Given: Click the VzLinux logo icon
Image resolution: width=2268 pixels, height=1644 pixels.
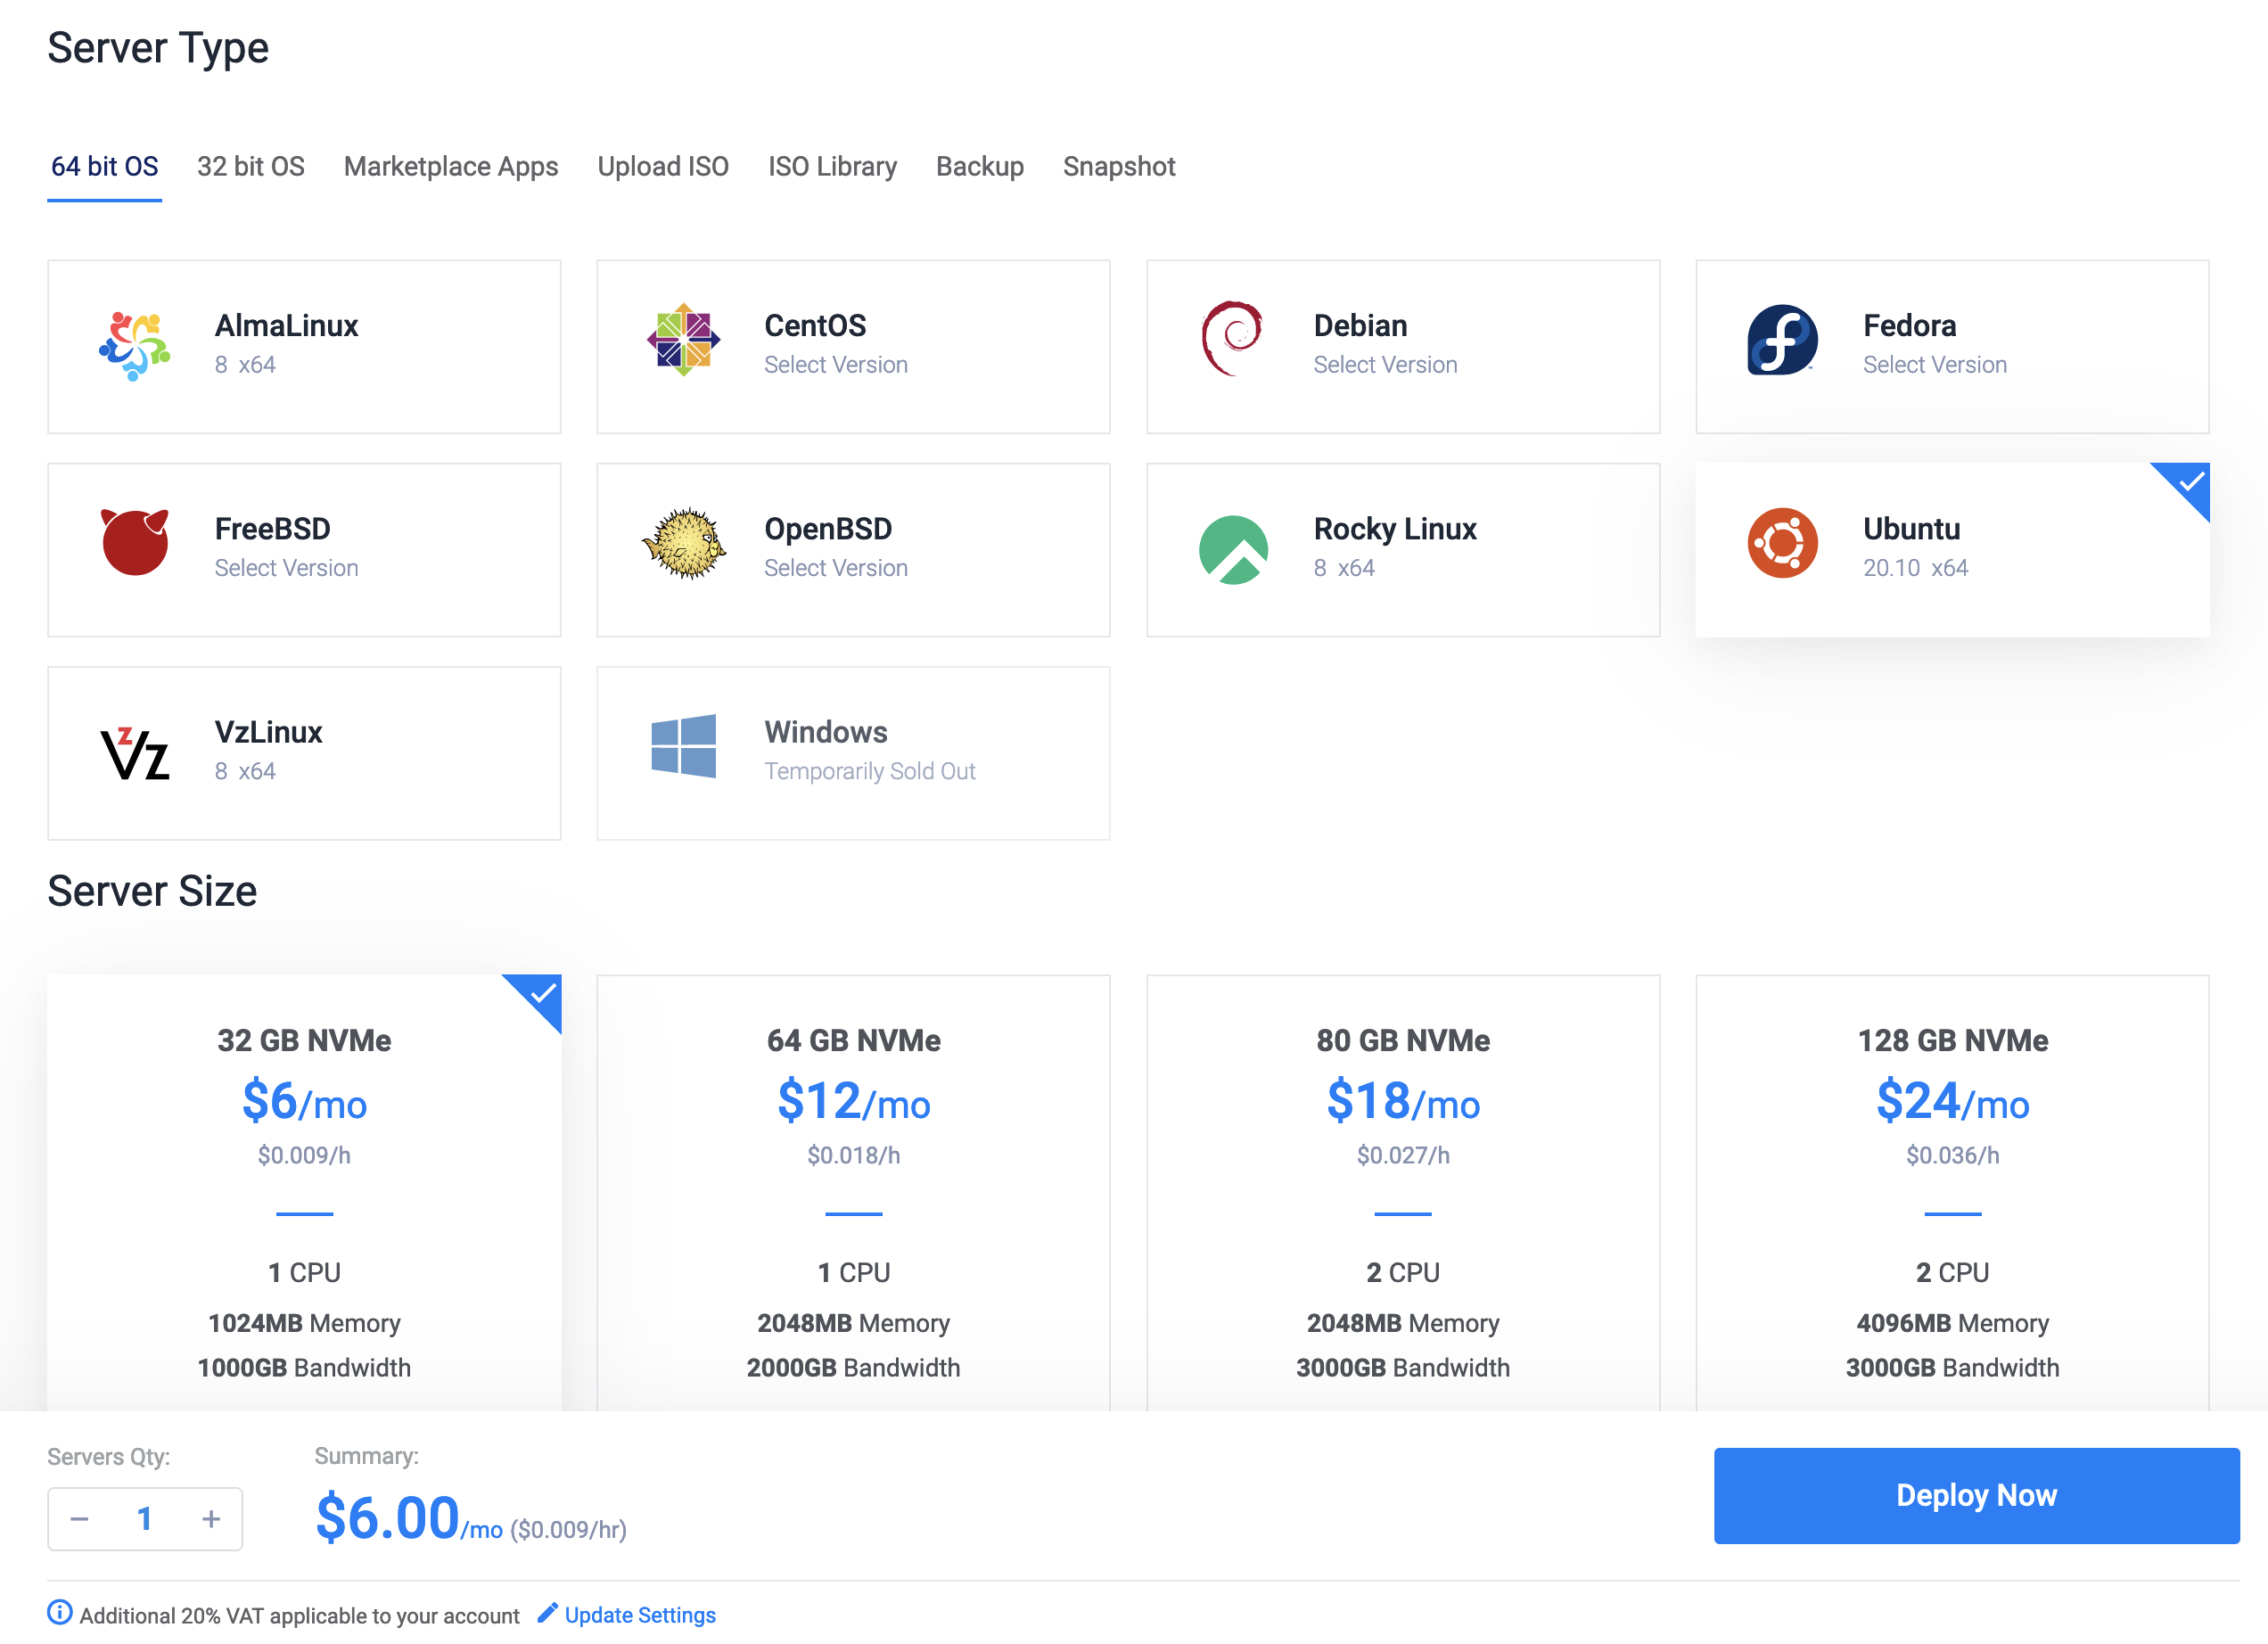Looking at the screenshot, I should (x=135, y=754).
